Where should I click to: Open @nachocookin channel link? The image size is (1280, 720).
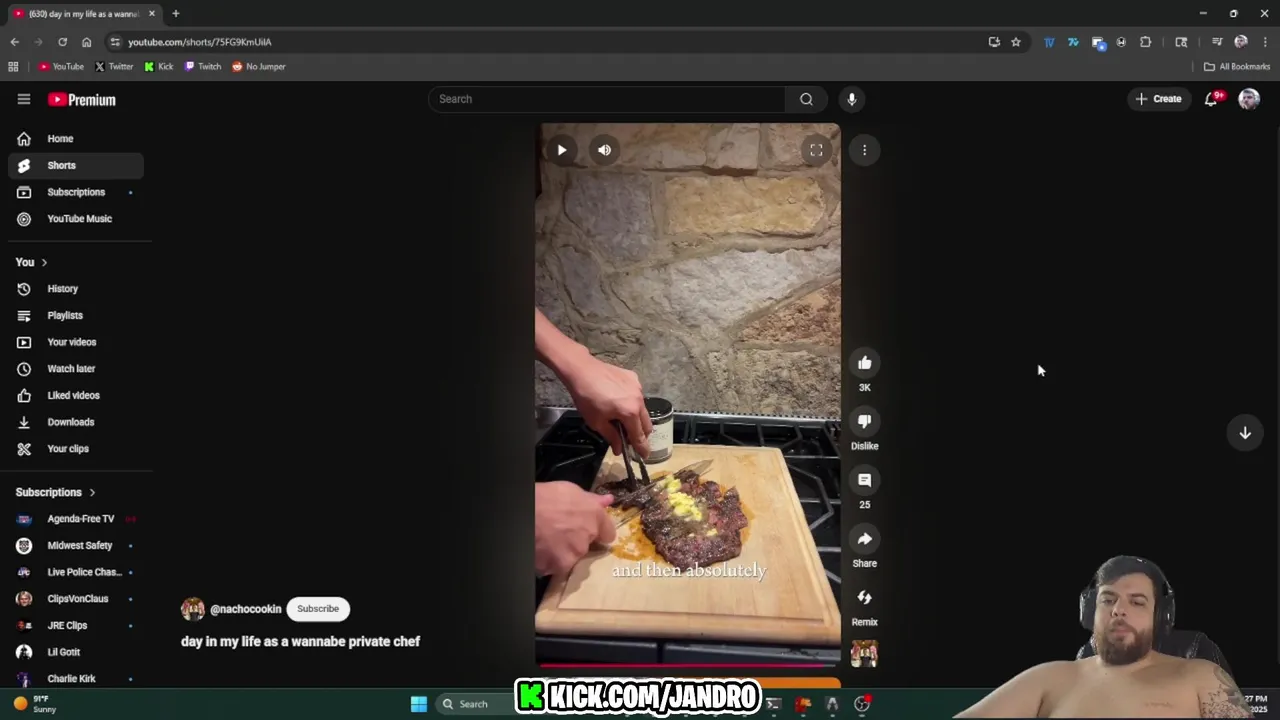tap(246, 609)
